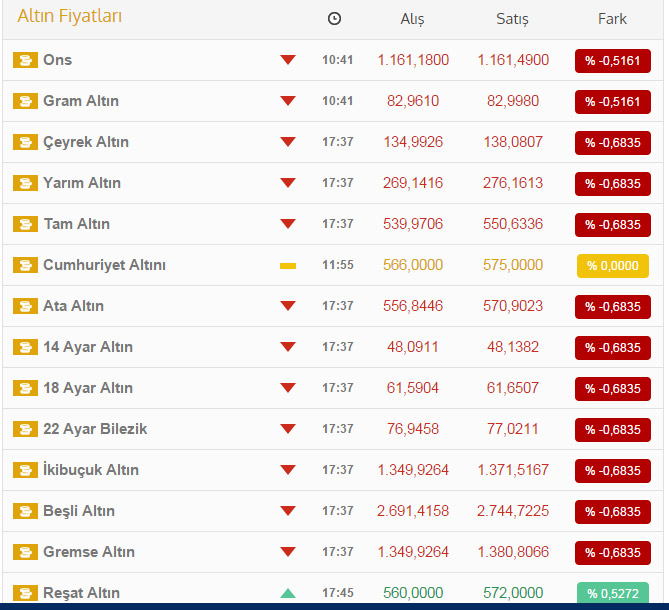Click the gold icon beside Gram Altın
The height and width of the screenshot is (610, 669).
[x=25, y=101]
